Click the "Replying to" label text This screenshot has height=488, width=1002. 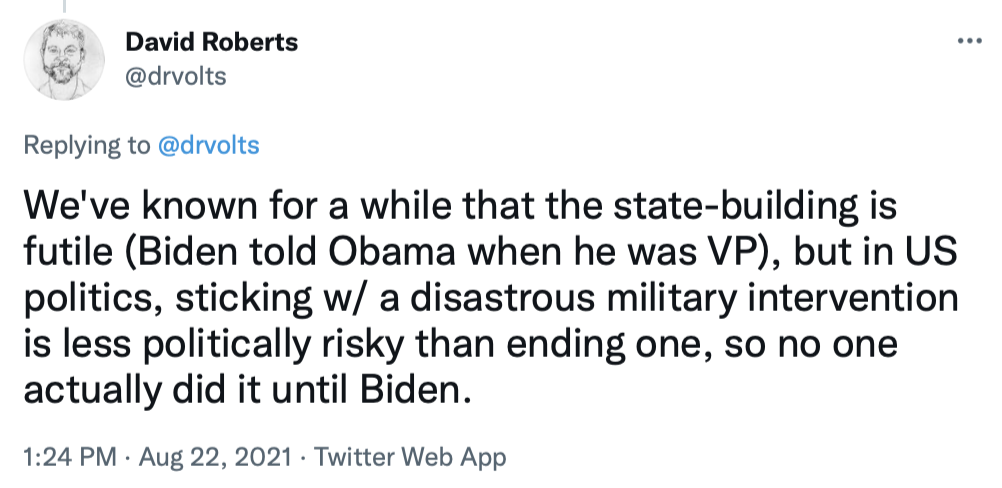click(x=86, y=145)
